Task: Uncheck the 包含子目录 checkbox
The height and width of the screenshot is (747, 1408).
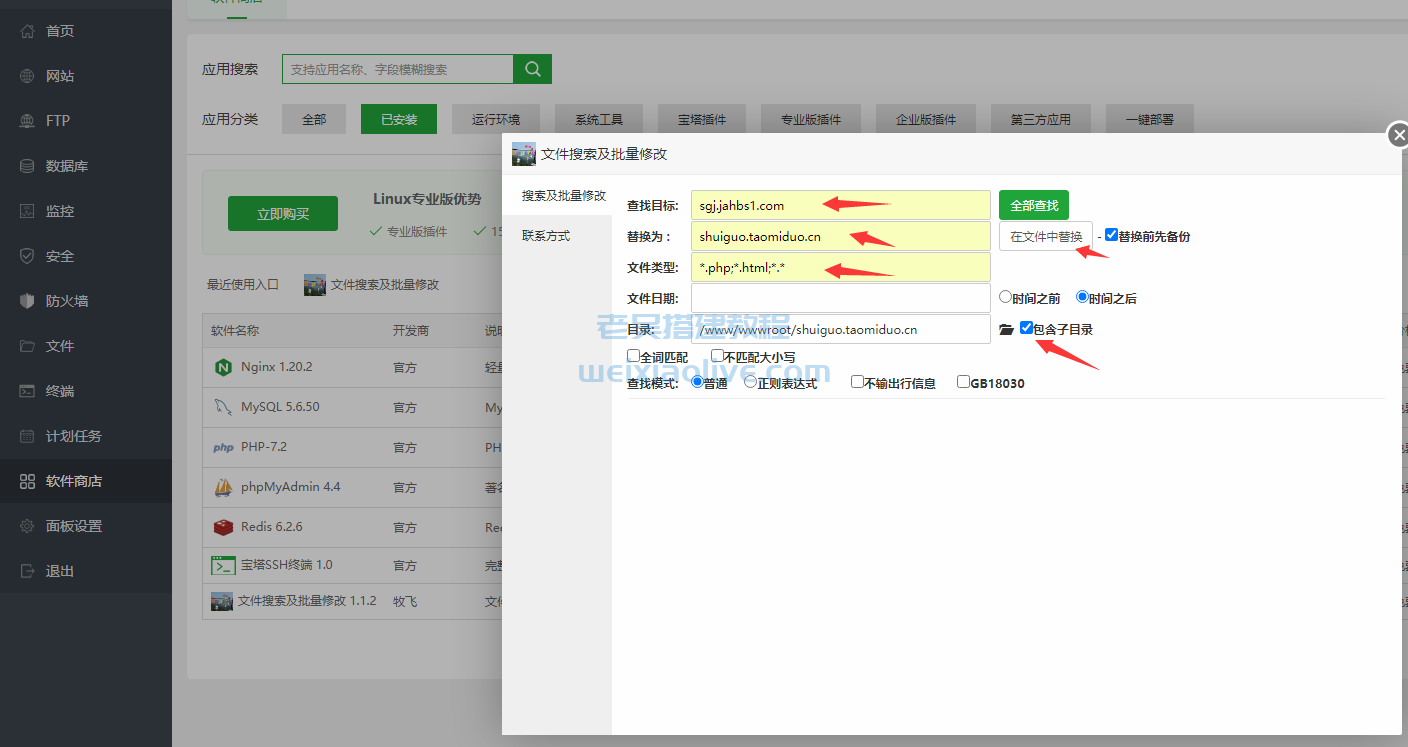Action: 1026,327
